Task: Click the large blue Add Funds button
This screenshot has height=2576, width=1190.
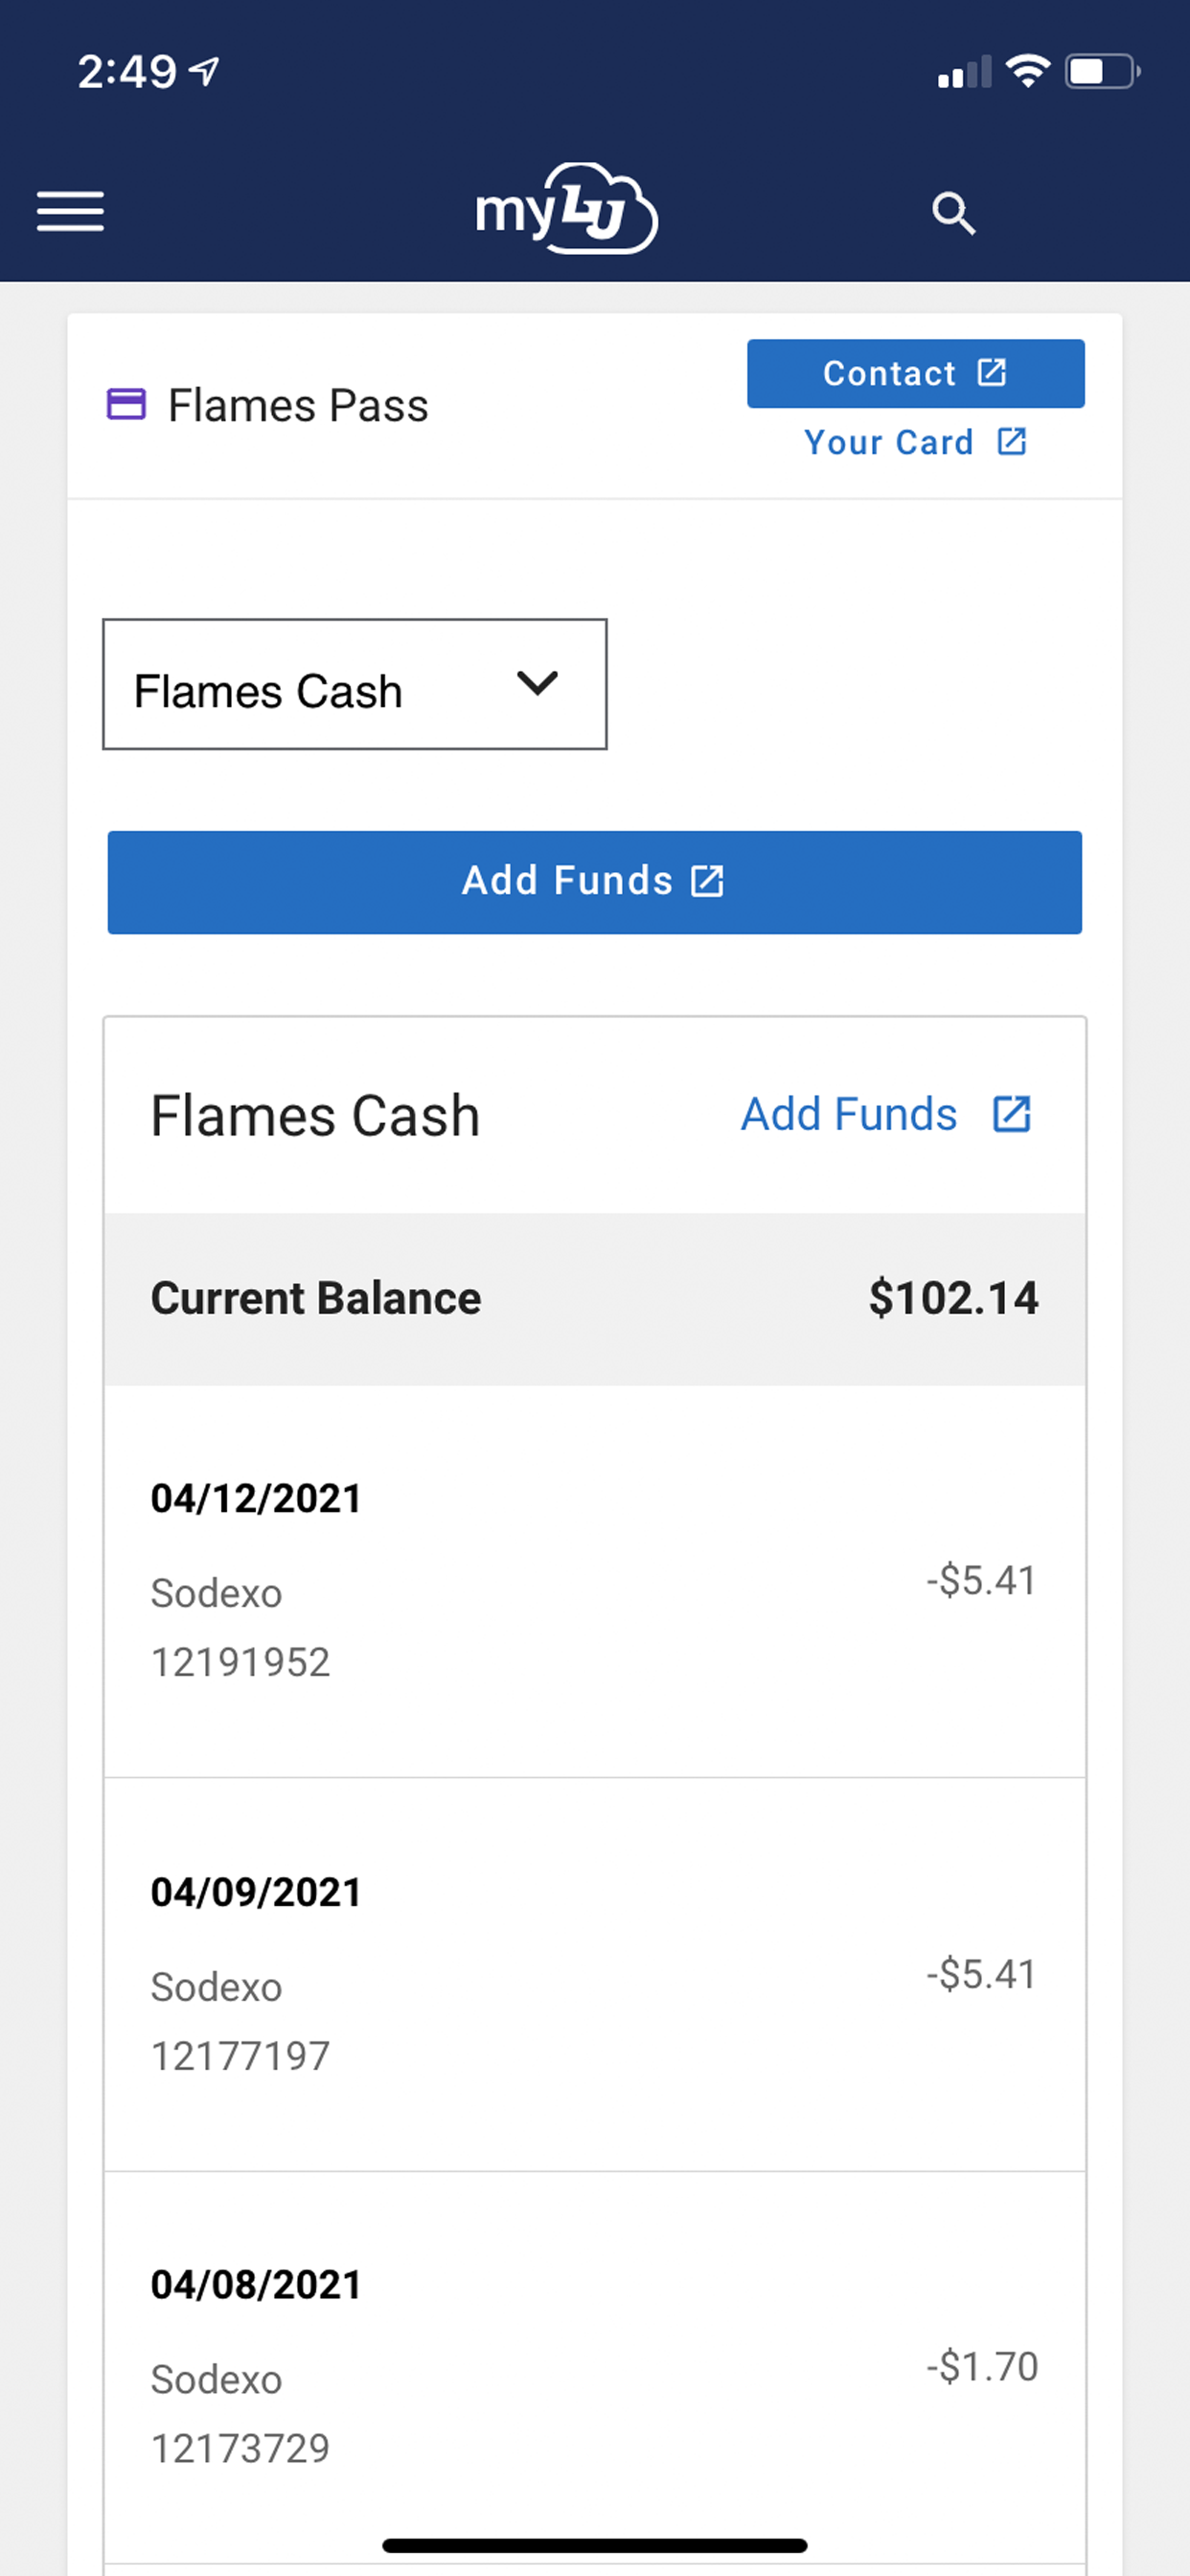Action: click(595, 882)
